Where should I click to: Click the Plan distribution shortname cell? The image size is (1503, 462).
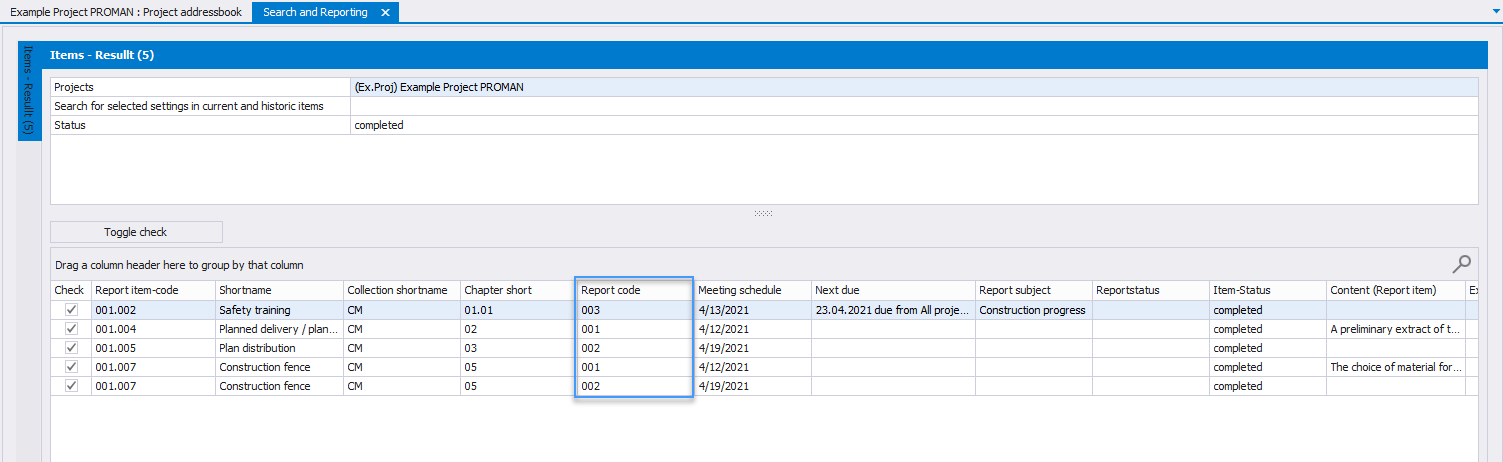point(279,348)
